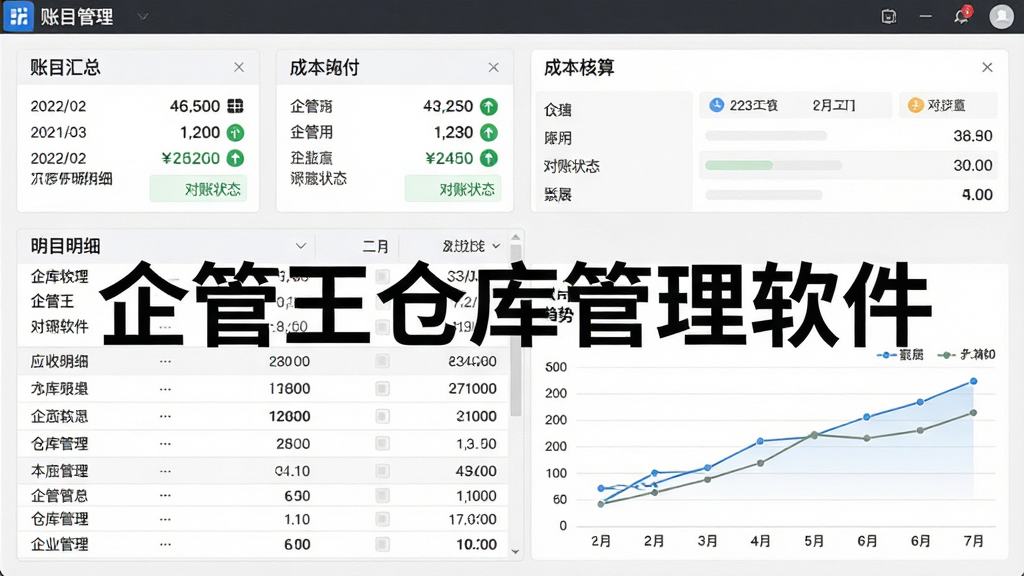Toggle checkbox in 本库管理 row
This screenshot has width=1024, height=576.
tap(383, 471)
